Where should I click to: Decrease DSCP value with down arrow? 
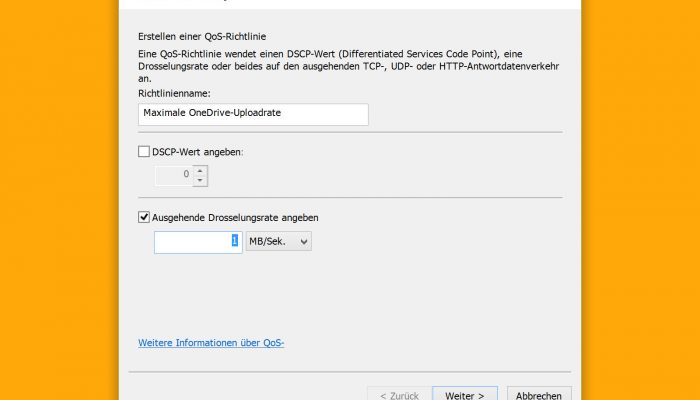pyautogui.click(x=200, y=181)
